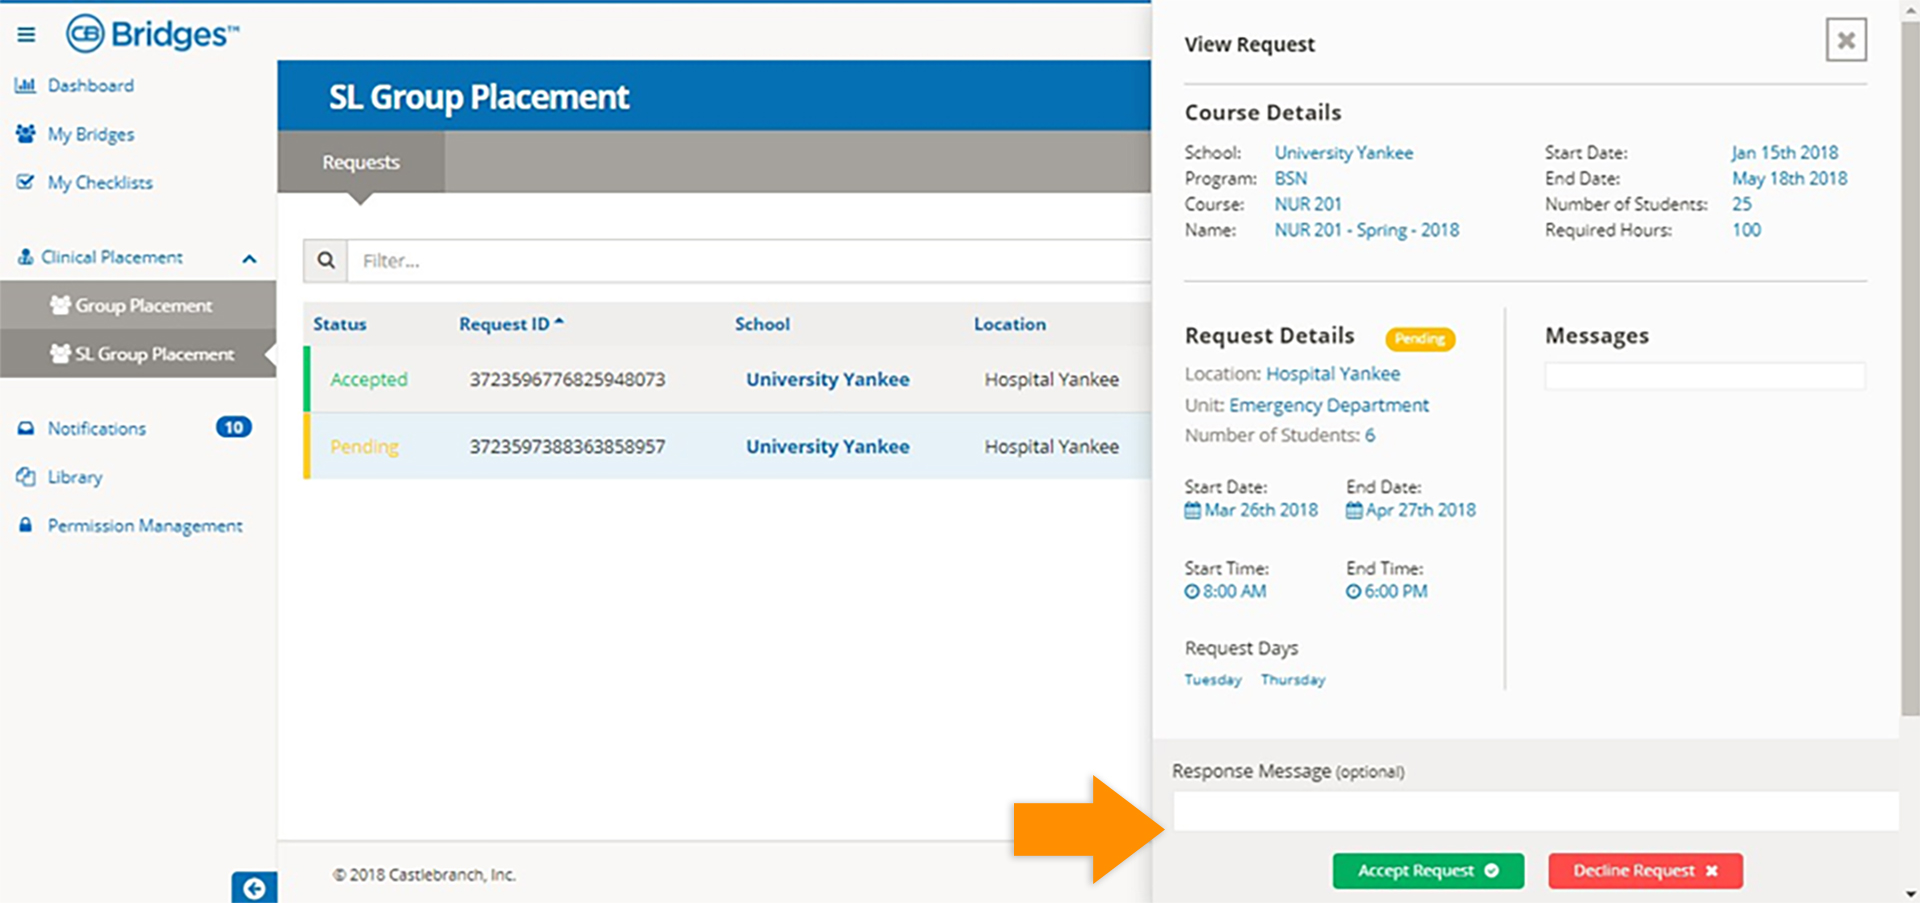Click the calendar icon by Apr 27th 2018
The image size is (1920, 903).
[x=1354, y=511]
